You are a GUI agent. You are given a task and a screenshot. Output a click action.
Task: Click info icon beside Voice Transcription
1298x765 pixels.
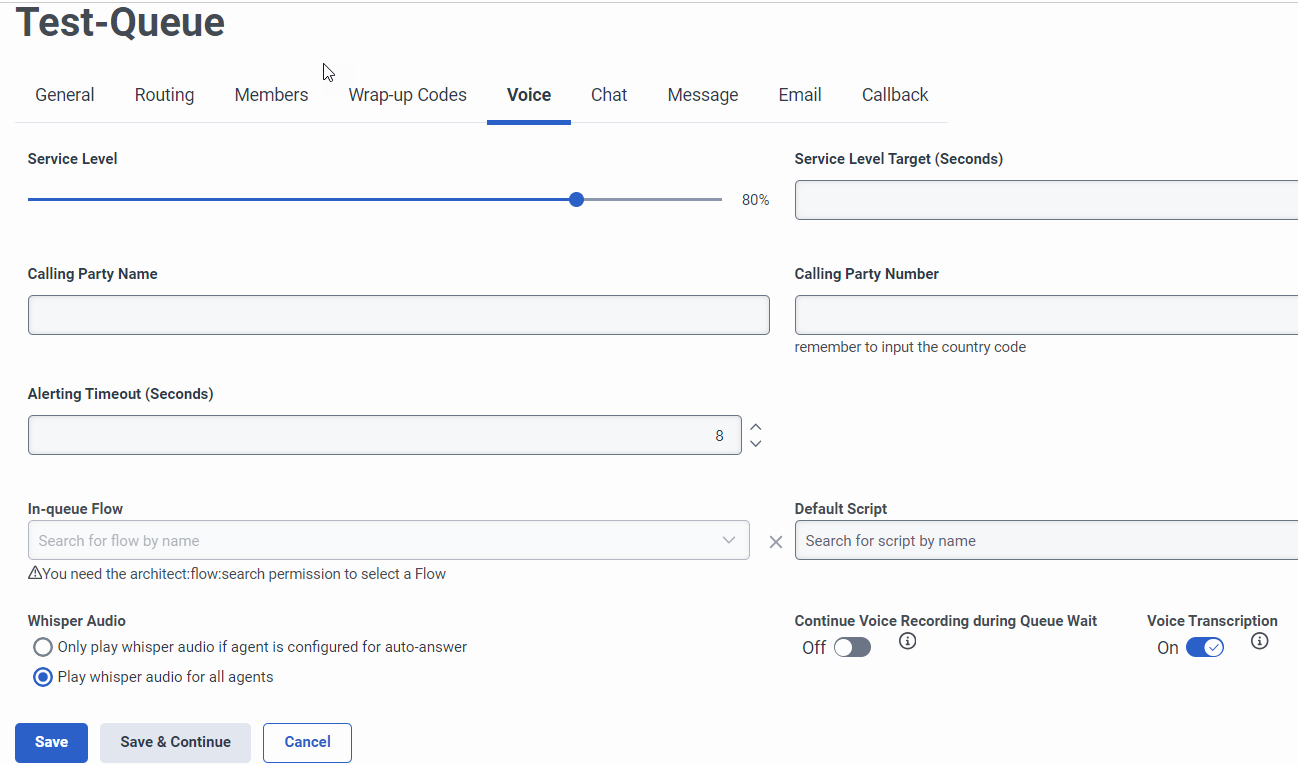tap(1259, 641)
